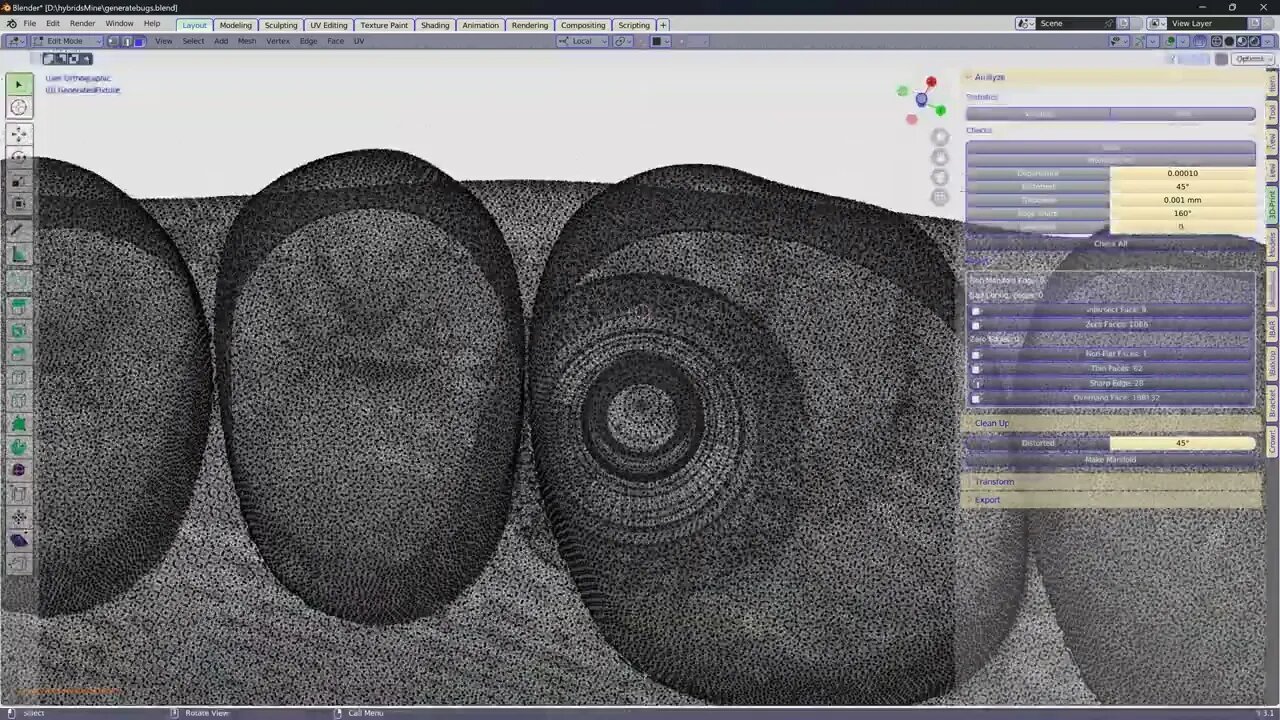The width and height of the screenshot is (1280, 720).
Task: Click the blue Z axis gizmo ball
Action: coord(921,99)
